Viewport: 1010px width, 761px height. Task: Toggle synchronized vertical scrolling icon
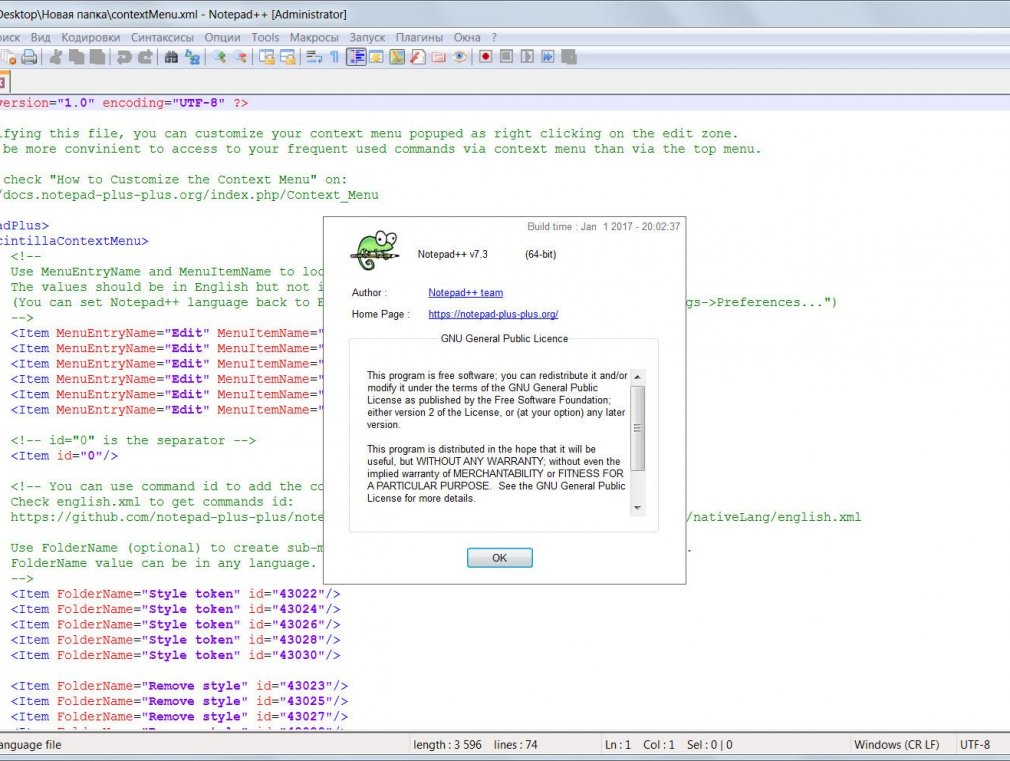(x=266, y=57)
